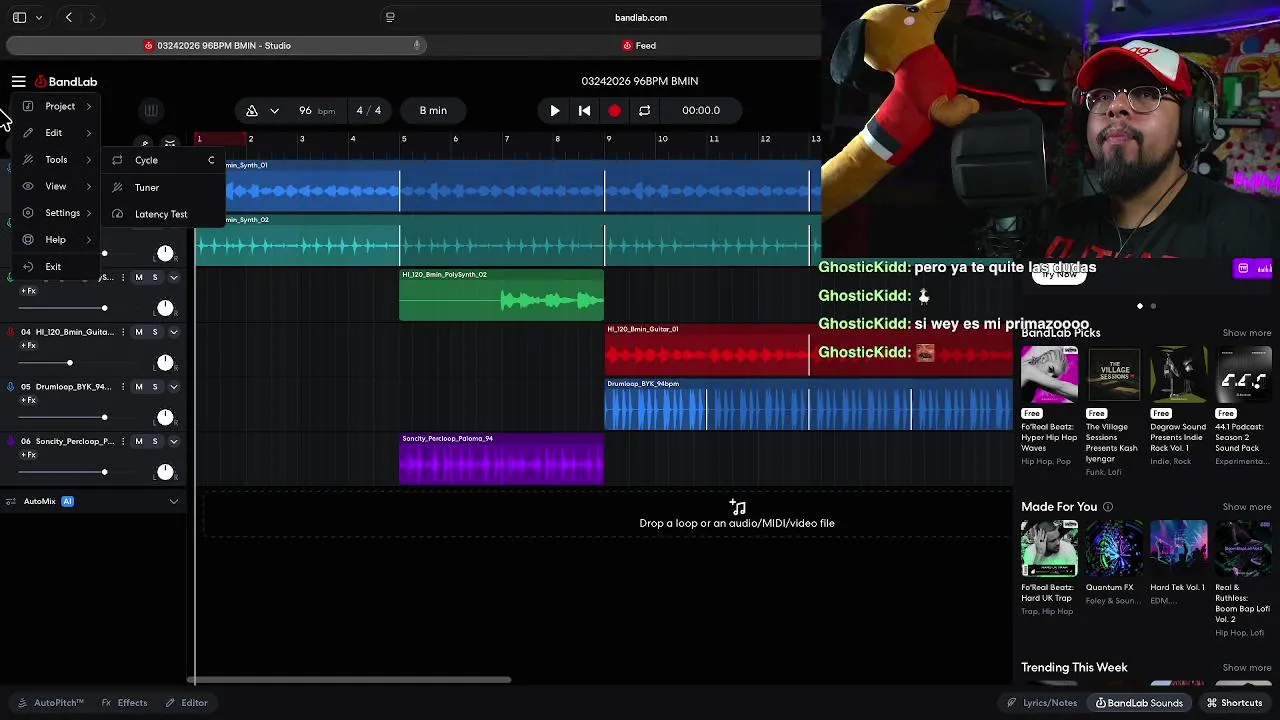Run the Latency Test

pos(163,214)
